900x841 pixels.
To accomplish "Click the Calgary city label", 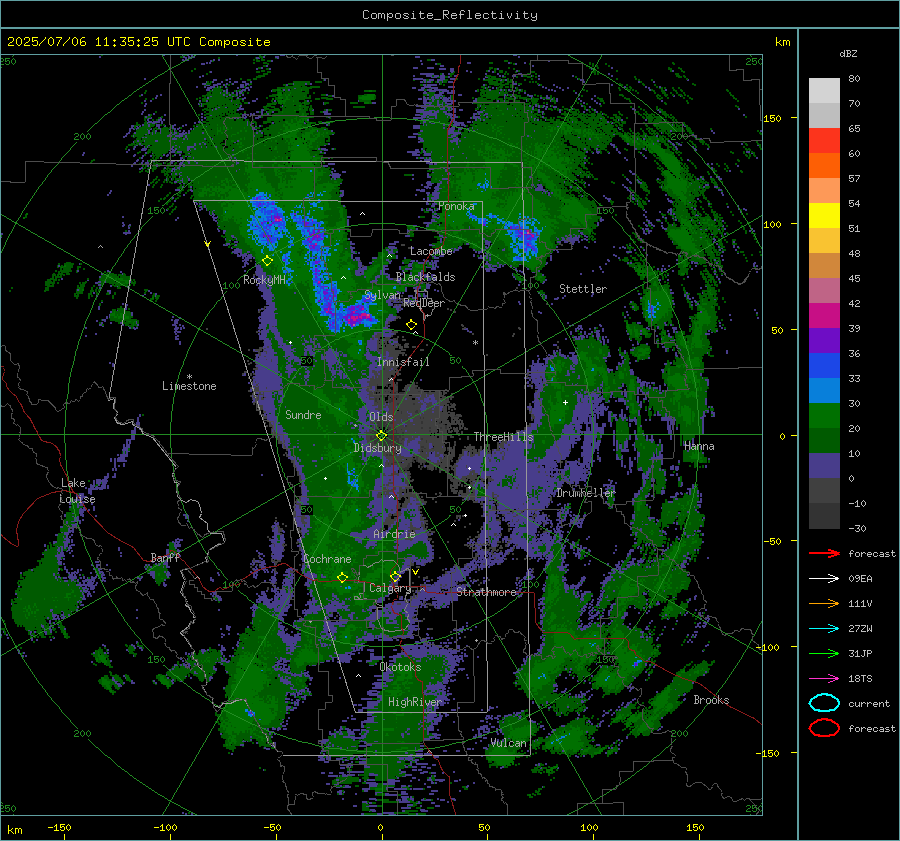I will 390,588.
